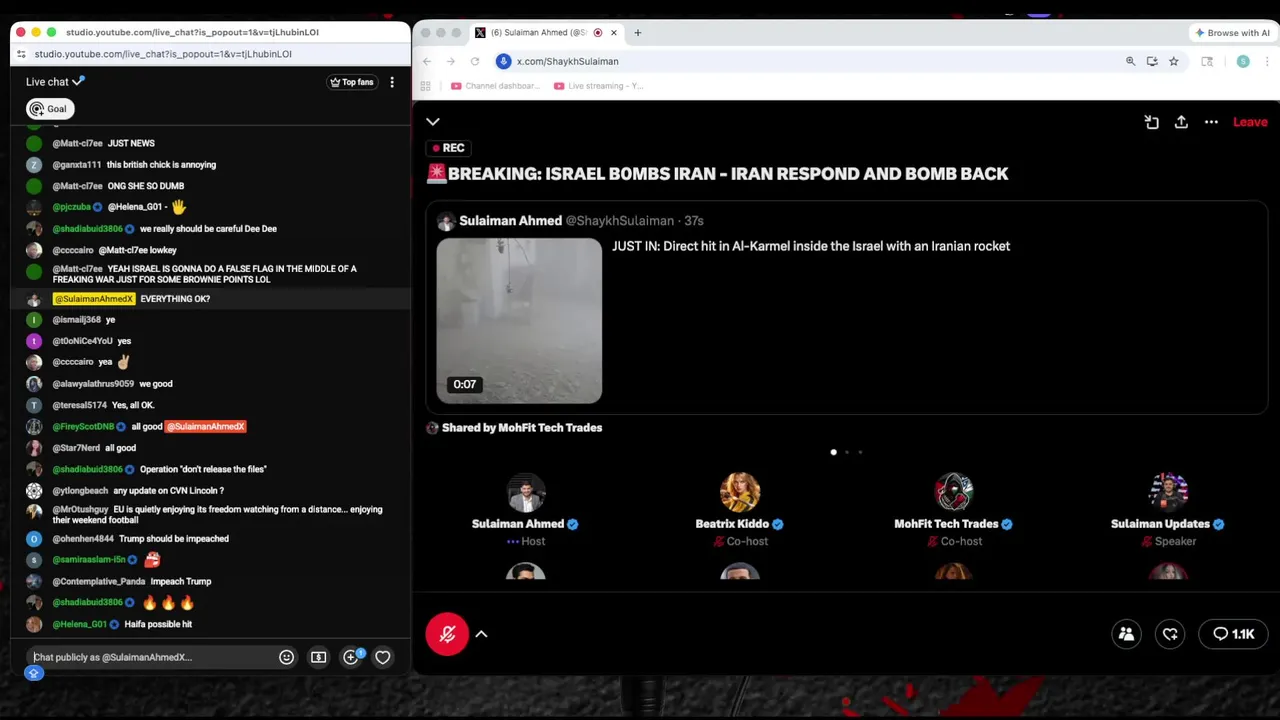Leave the X Space
This screenshot has width=1280, height=720.
(x=1250, y=122)
